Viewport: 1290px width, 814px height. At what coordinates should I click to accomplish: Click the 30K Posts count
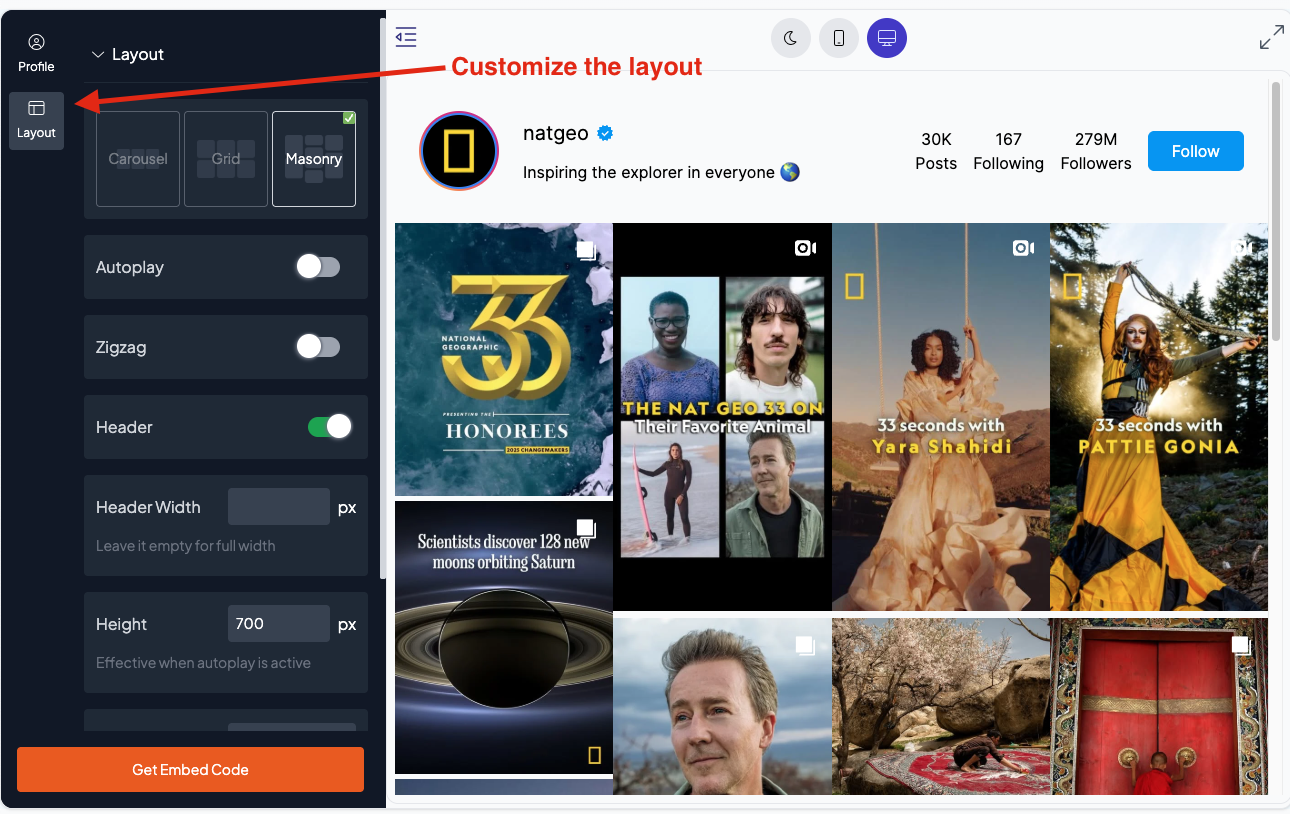(x=936, y=151)
